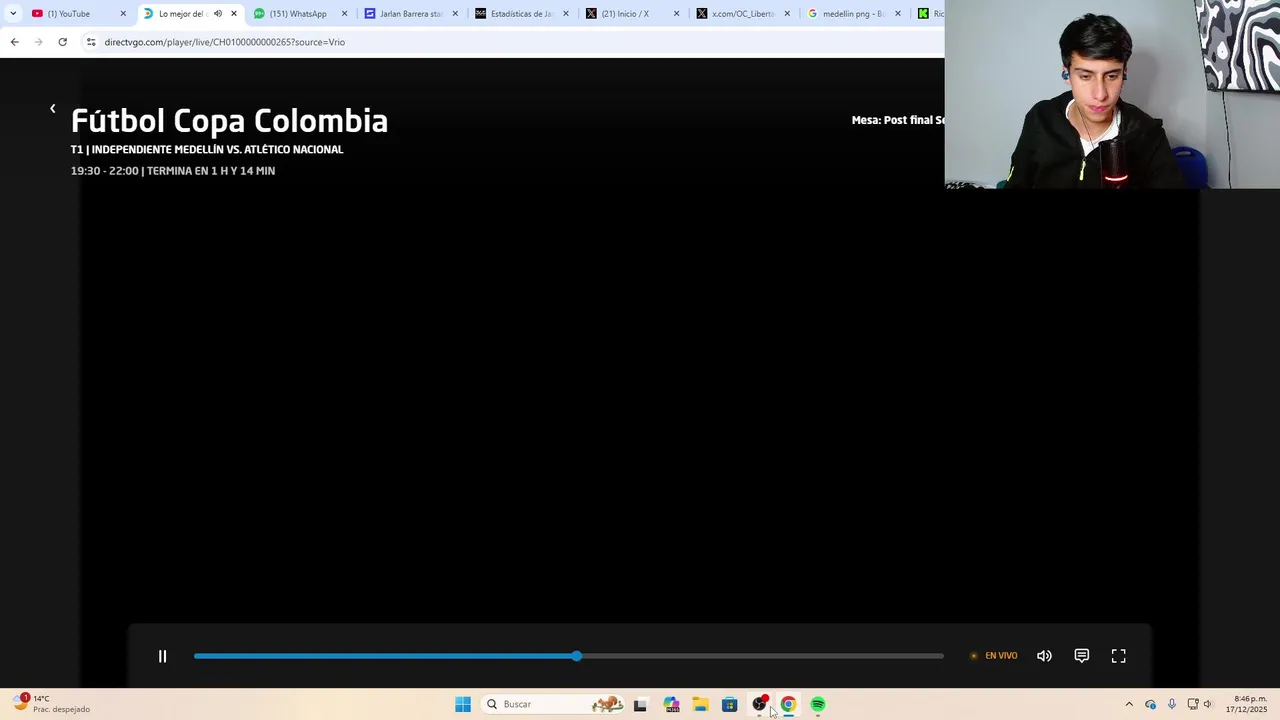This screenshot has height=720, width=1280.
Task: Click the OneDrive cloud tray icon
Action: [1150, 704]
